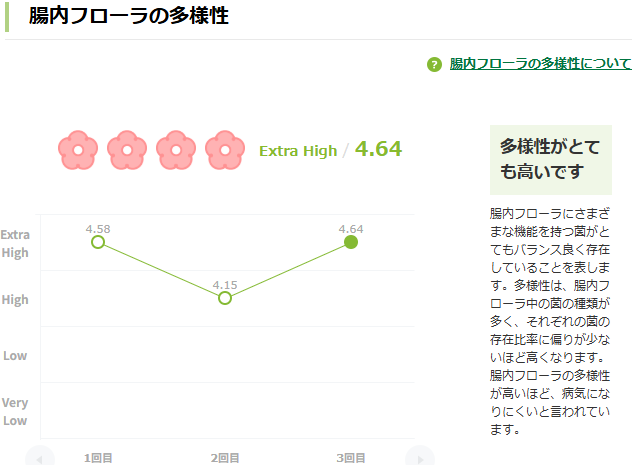This screenshot has height=465, width=632.
Task: Click the third pink flower icon
Action: [x=176, y=151]
